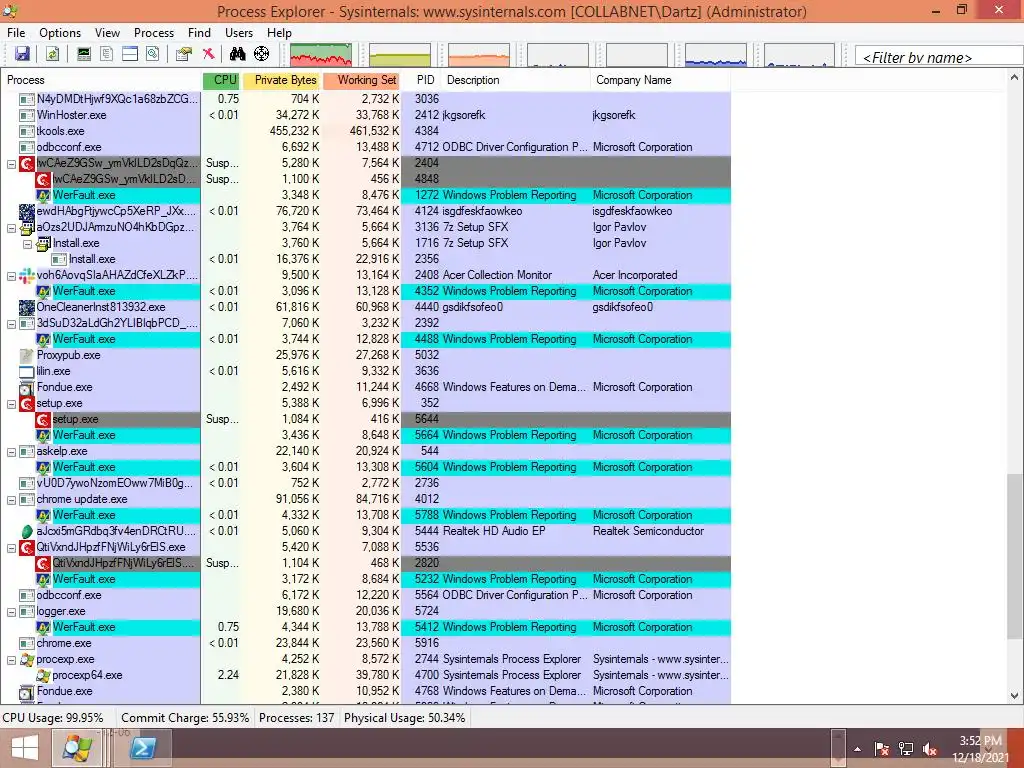Collapse the aOzs2UDJAmzuNO4hKbDGpz tree node
The width and height of the screenshot is (1024, 768).
point(11,228)
